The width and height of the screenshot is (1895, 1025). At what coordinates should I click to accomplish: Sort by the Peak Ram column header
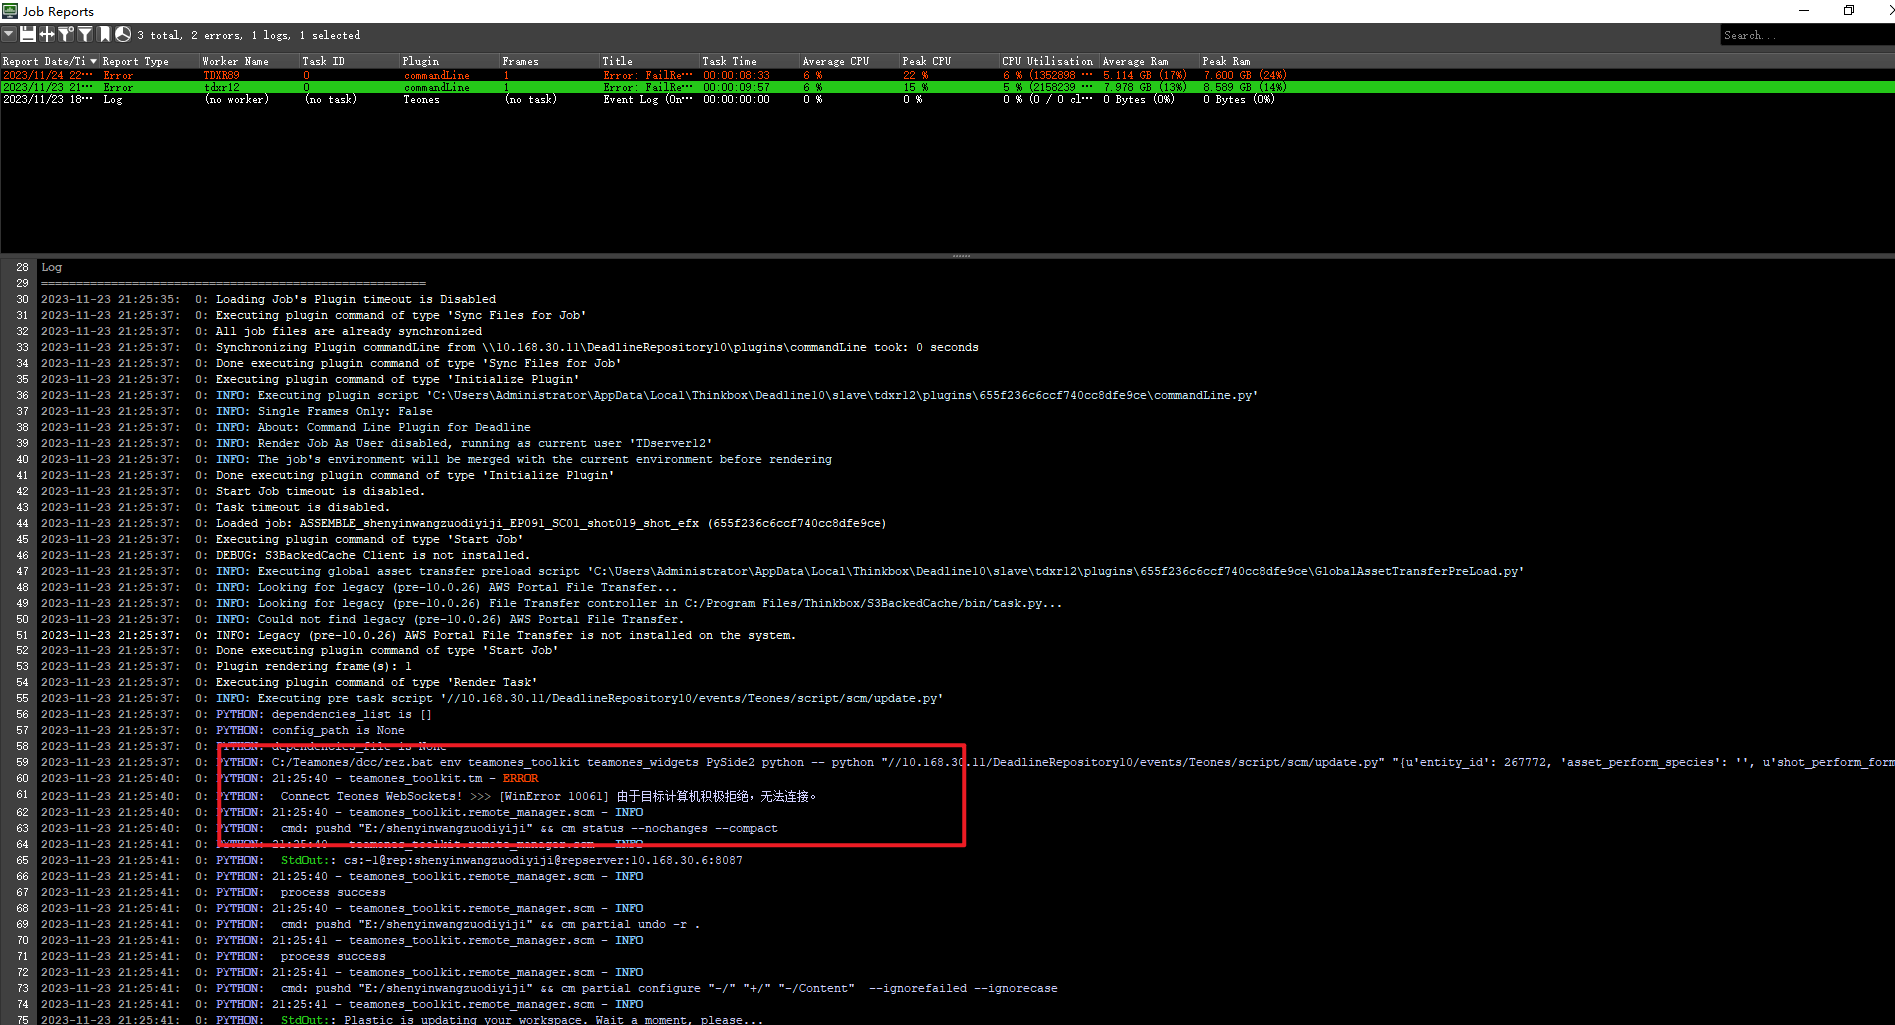1227,61
